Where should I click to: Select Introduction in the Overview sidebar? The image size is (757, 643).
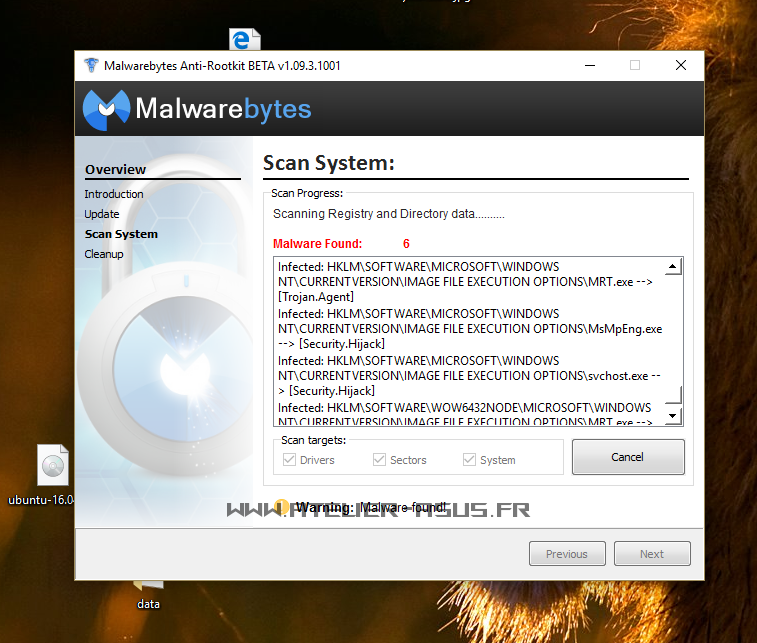tap(114, 194)
